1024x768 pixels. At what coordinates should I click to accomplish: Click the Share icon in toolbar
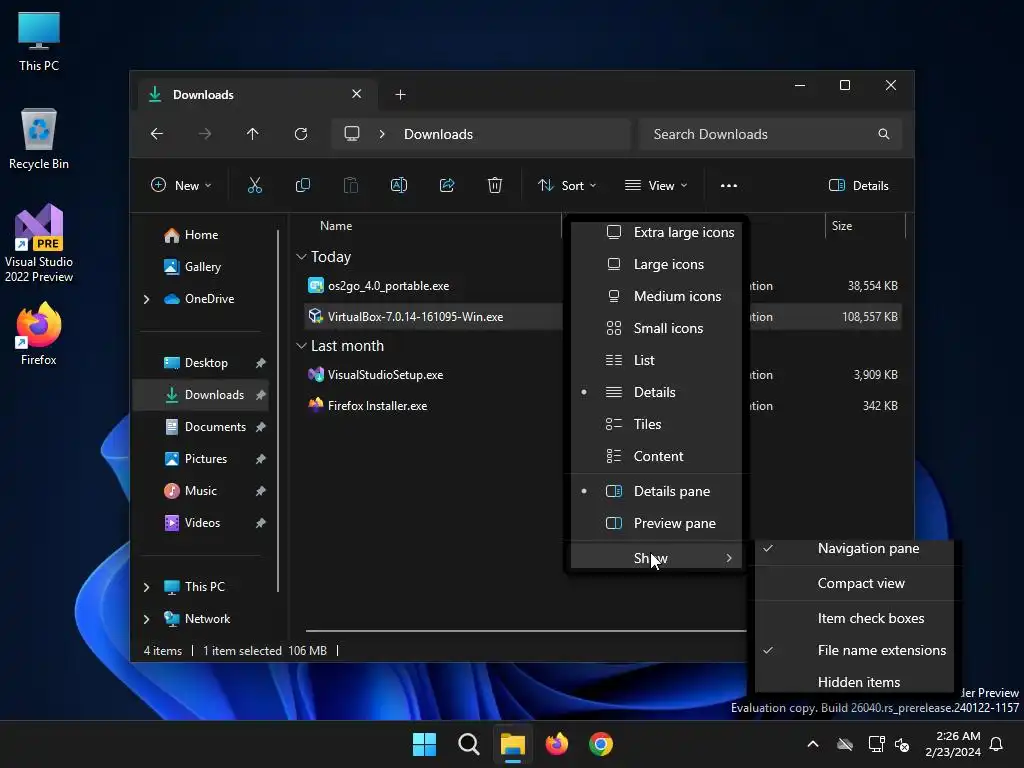[447, 185]
